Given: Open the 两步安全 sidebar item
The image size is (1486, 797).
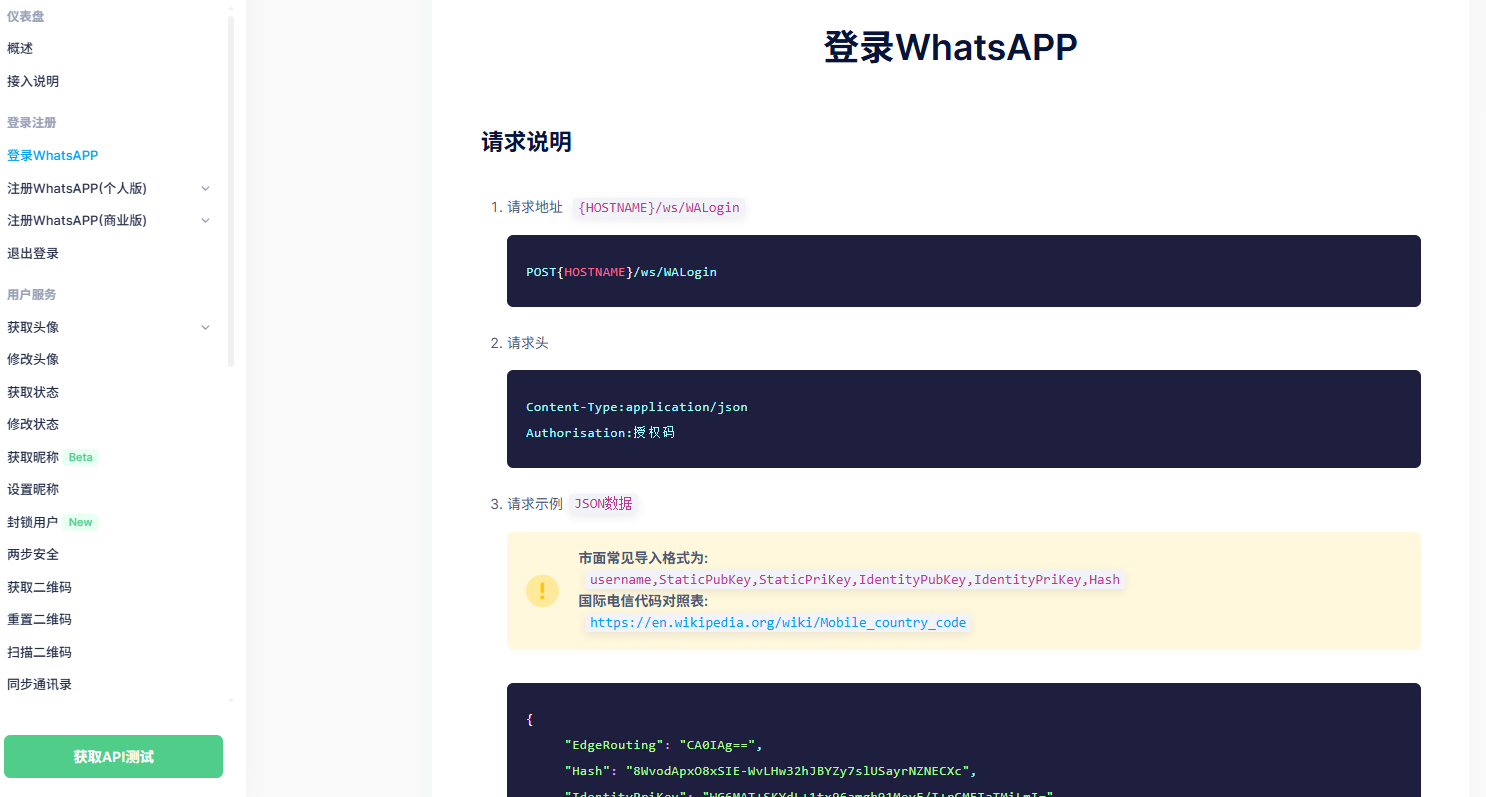Looking at the screenshot, I should 33,554.
